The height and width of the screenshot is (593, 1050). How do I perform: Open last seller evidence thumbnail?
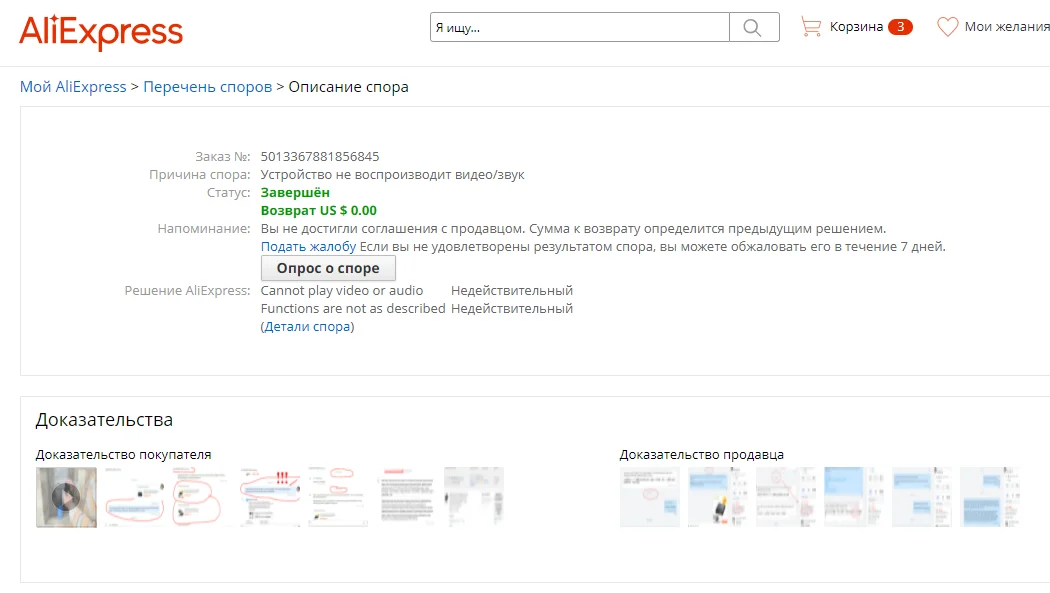pos(990,497)
